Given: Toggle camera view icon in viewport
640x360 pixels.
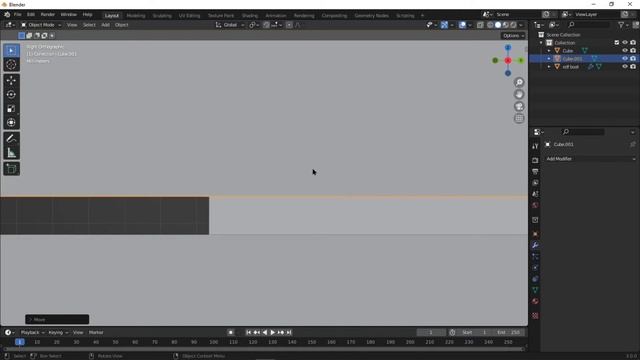Looking at the screenshot, I should (x=519, y=107).
